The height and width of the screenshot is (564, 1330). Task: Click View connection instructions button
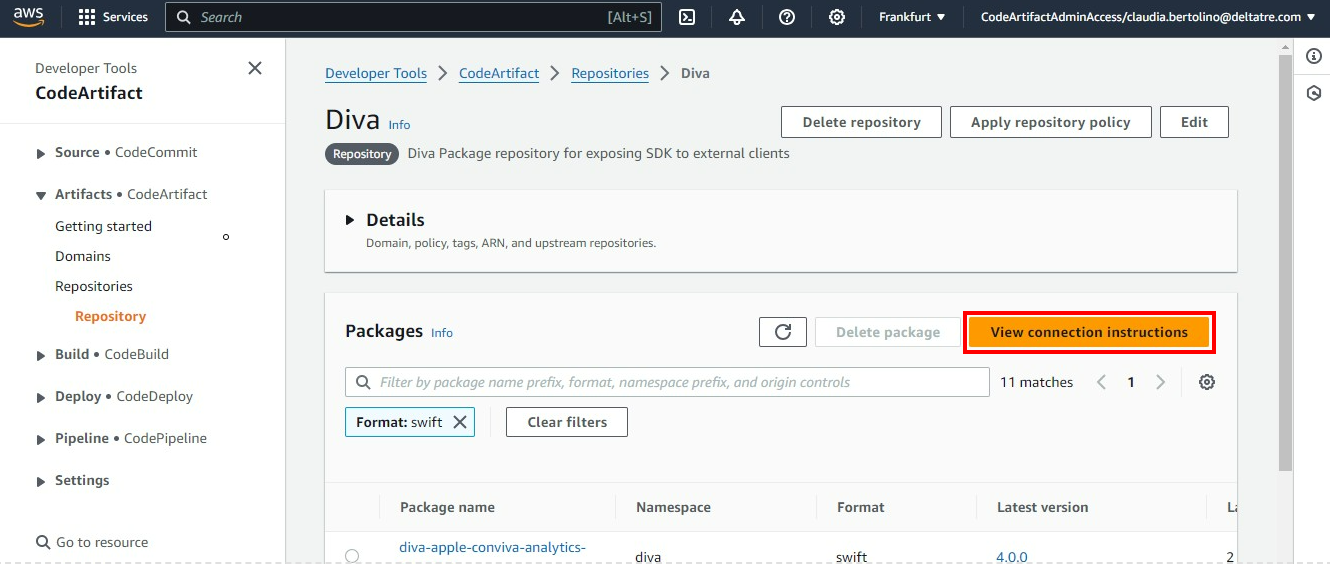(1089, 332)
